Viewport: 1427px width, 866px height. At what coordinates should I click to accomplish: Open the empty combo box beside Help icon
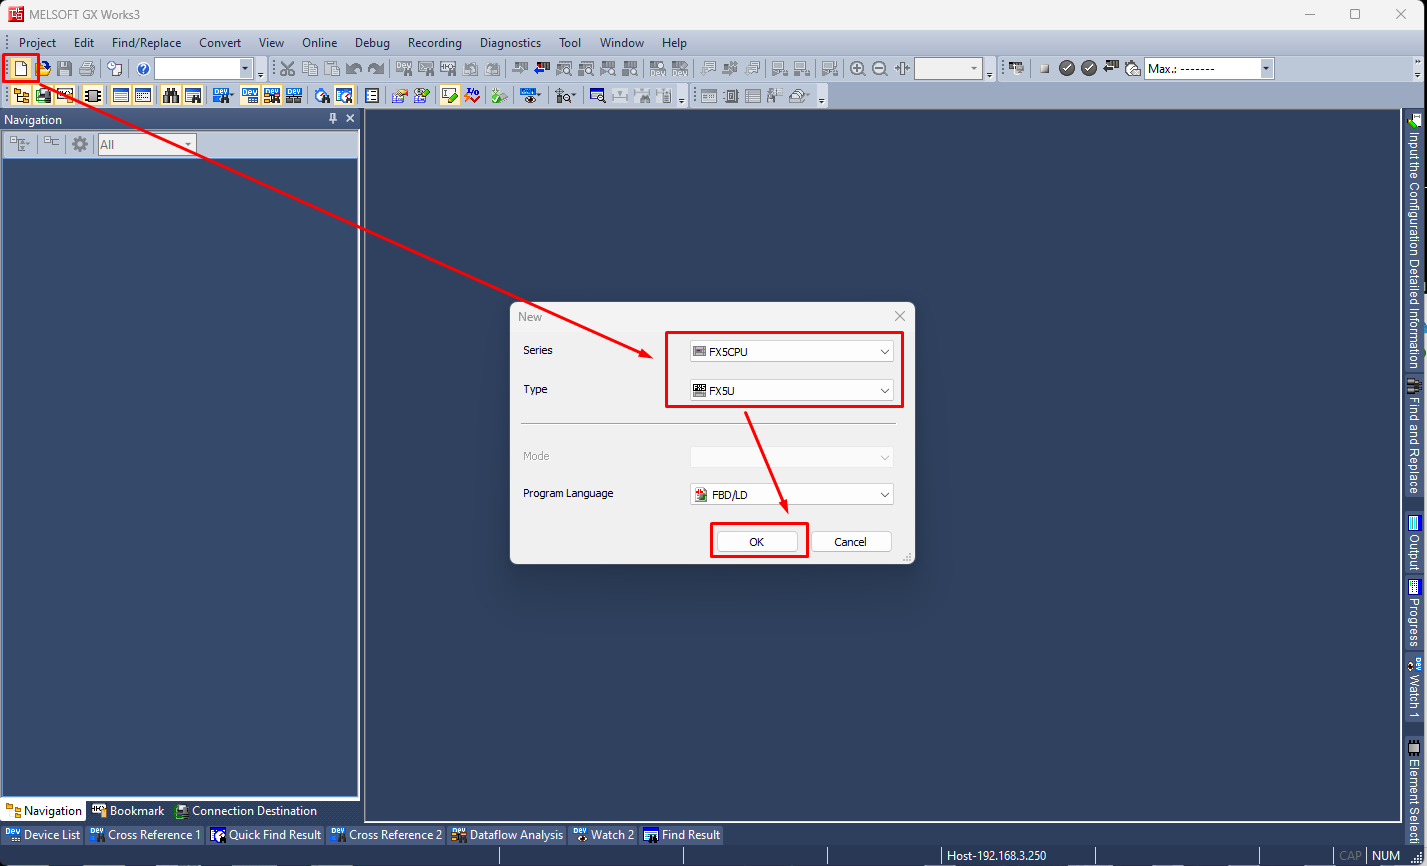[204, 69]
